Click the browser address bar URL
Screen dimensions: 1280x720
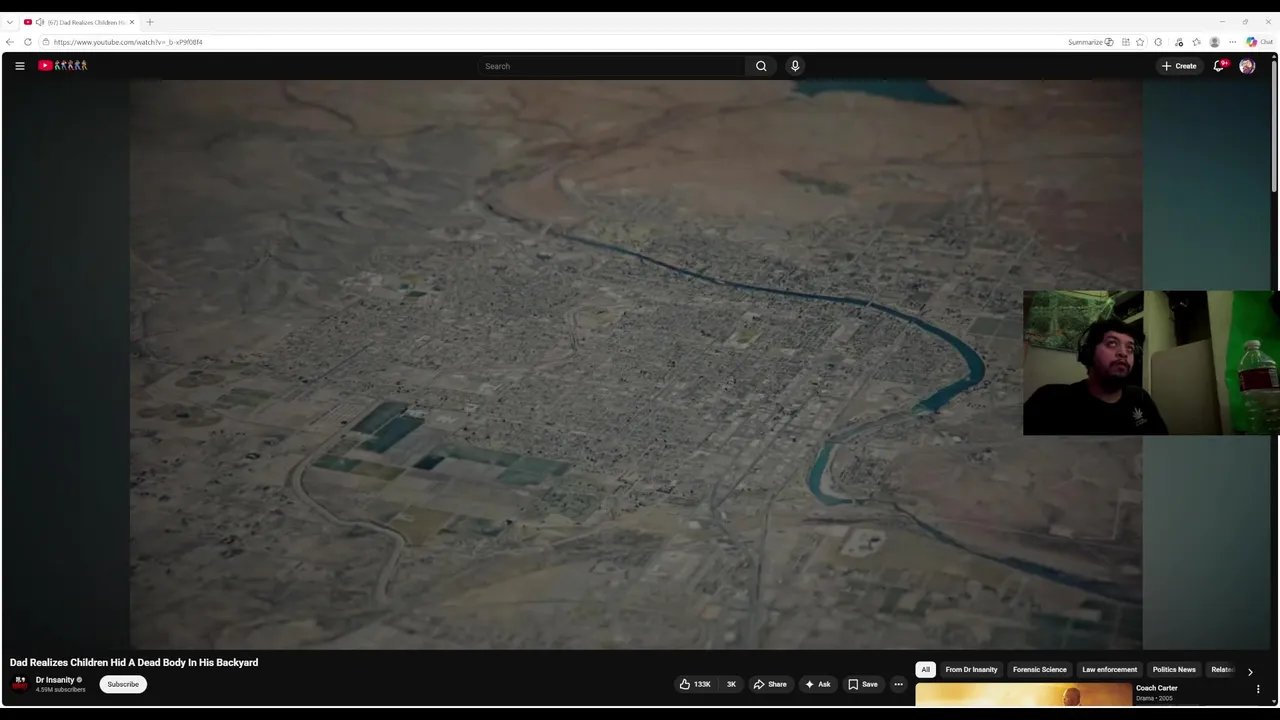coord(128,42)
